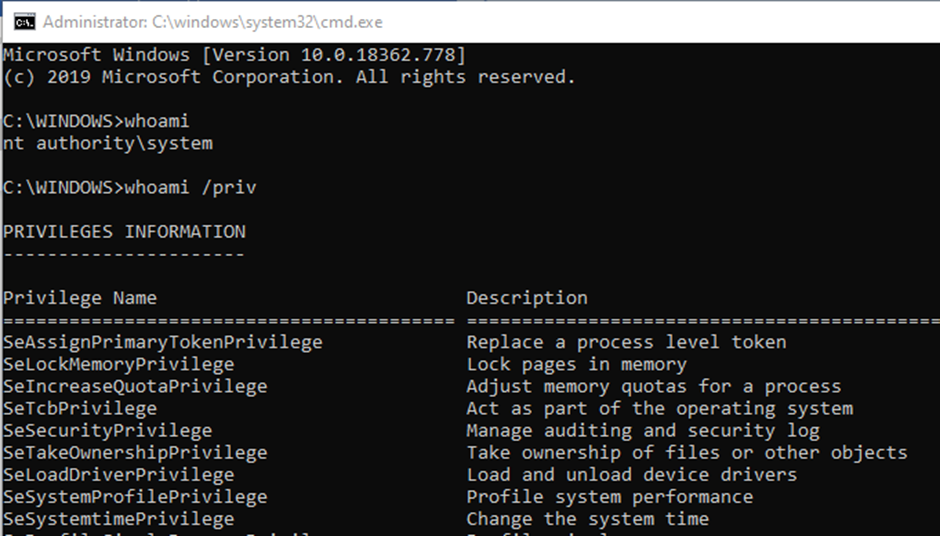
Task: Click the PRIVILEGES INFORMATION heading
Action: (x=124, y=231)
